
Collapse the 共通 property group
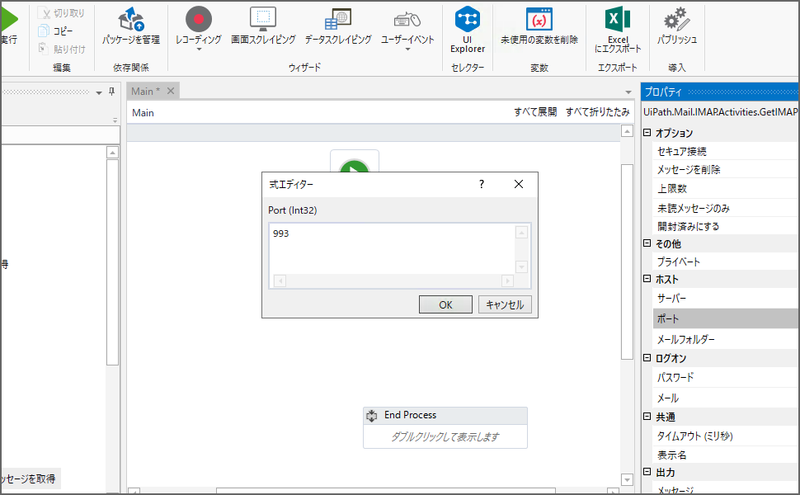[647, 416]
